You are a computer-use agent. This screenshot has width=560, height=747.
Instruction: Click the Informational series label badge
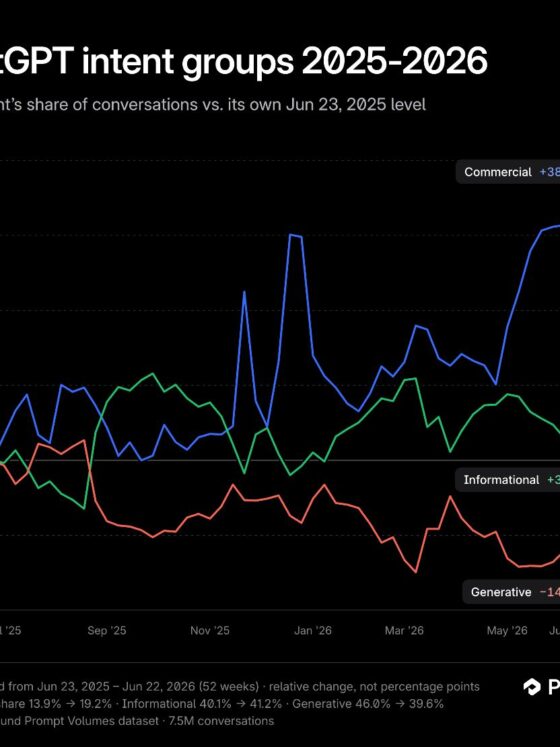508,480
